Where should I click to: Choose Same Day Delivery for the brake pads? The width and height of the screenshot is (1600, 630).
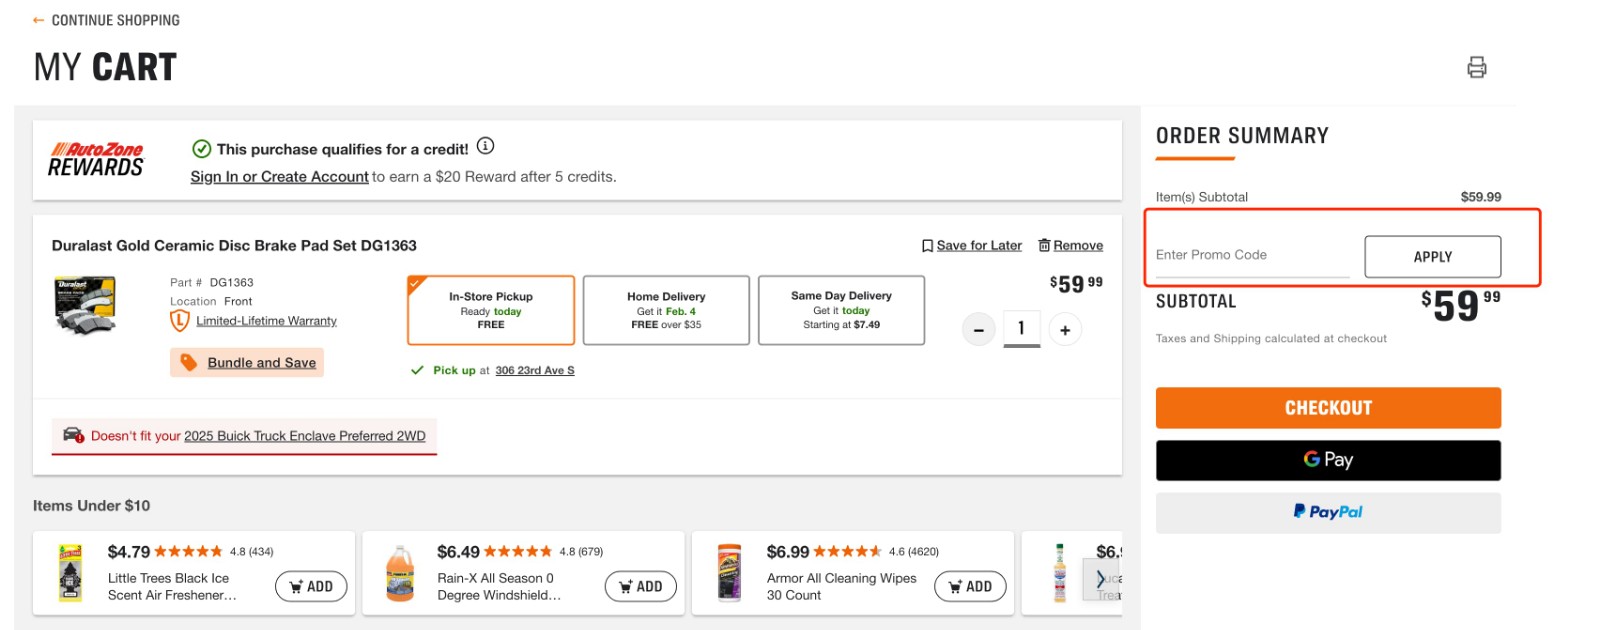click(x=841, y=310)
